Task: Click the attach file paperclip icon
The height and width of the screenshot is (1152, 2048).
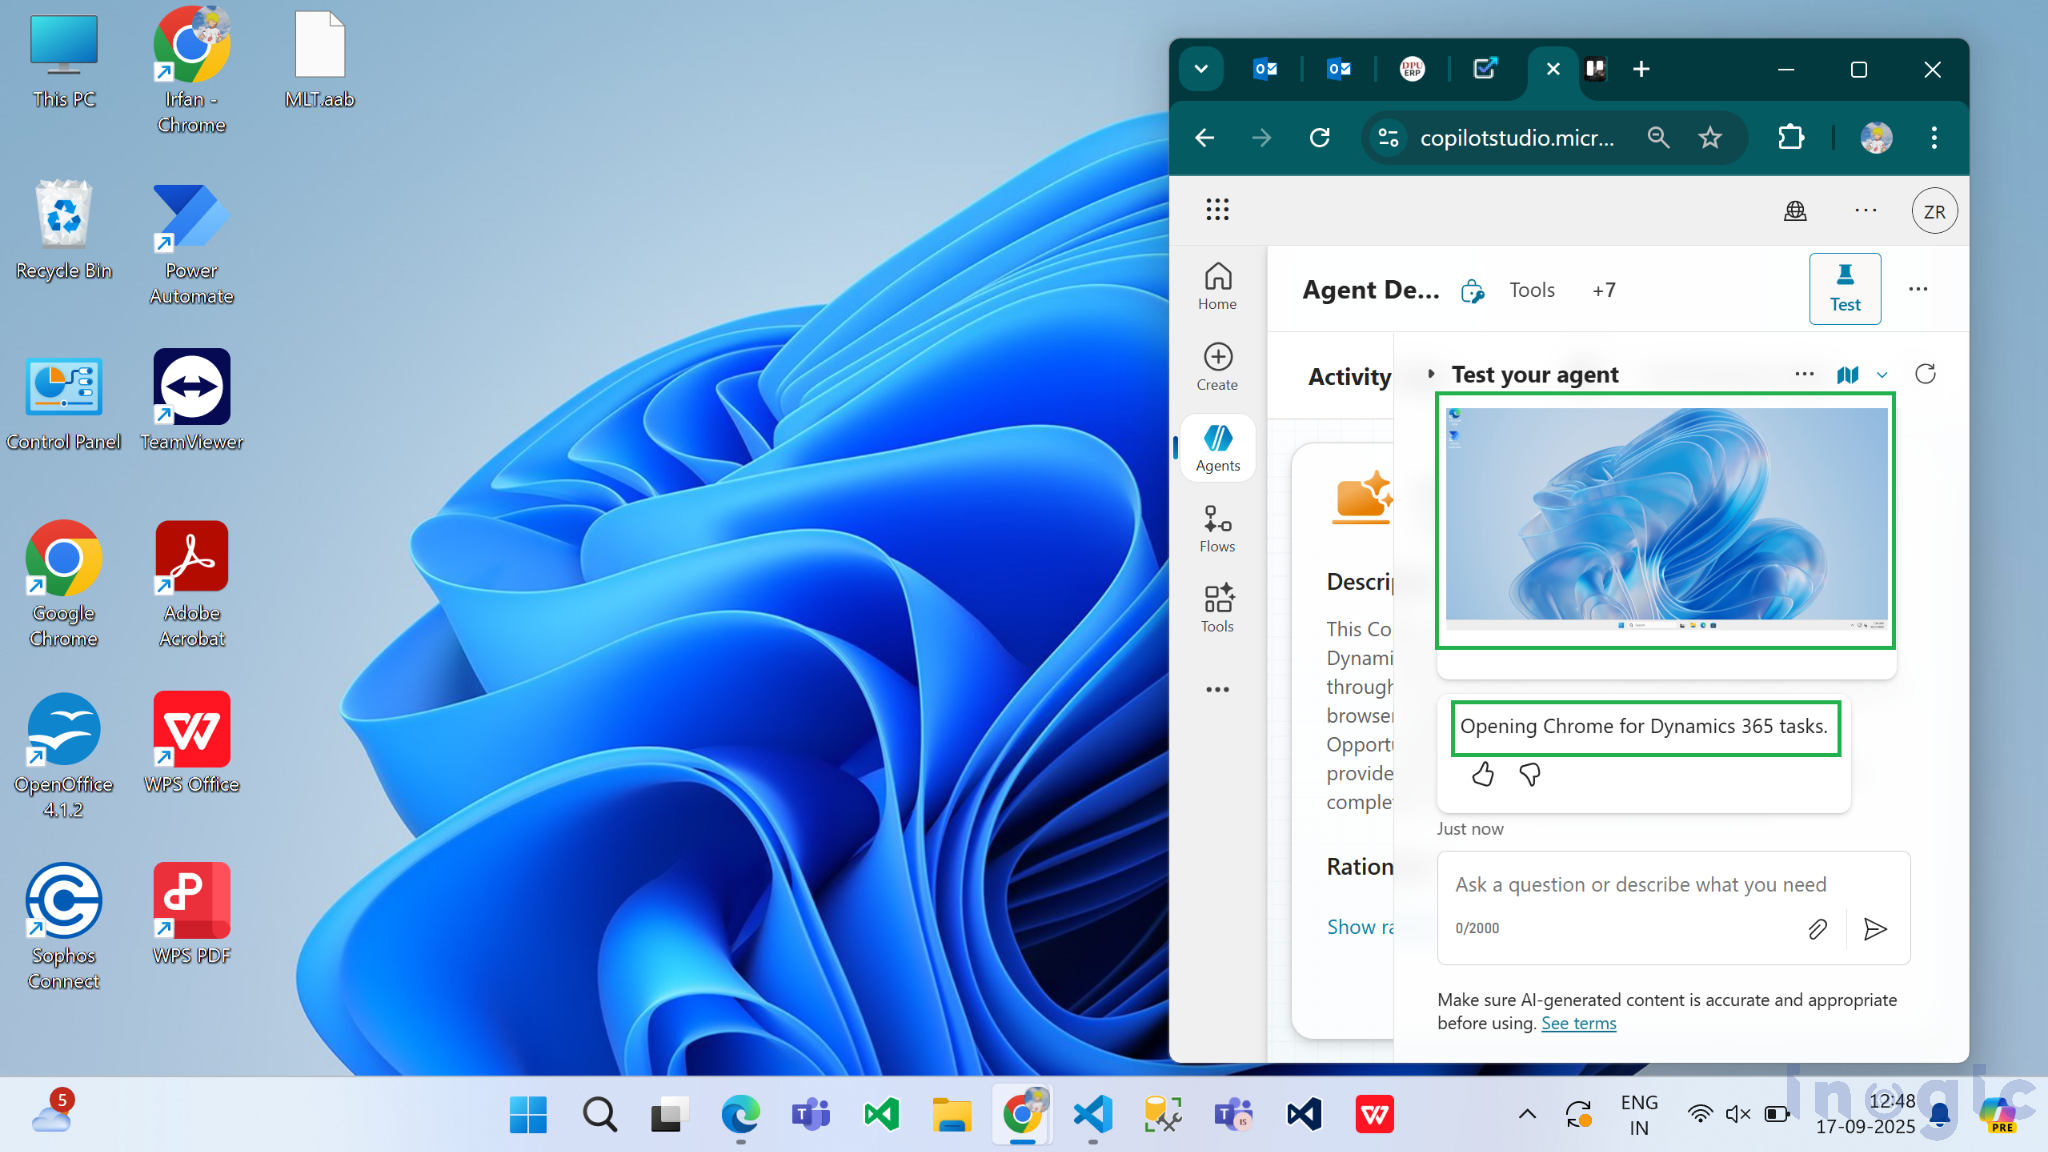Action: (x=1817, y=929)
